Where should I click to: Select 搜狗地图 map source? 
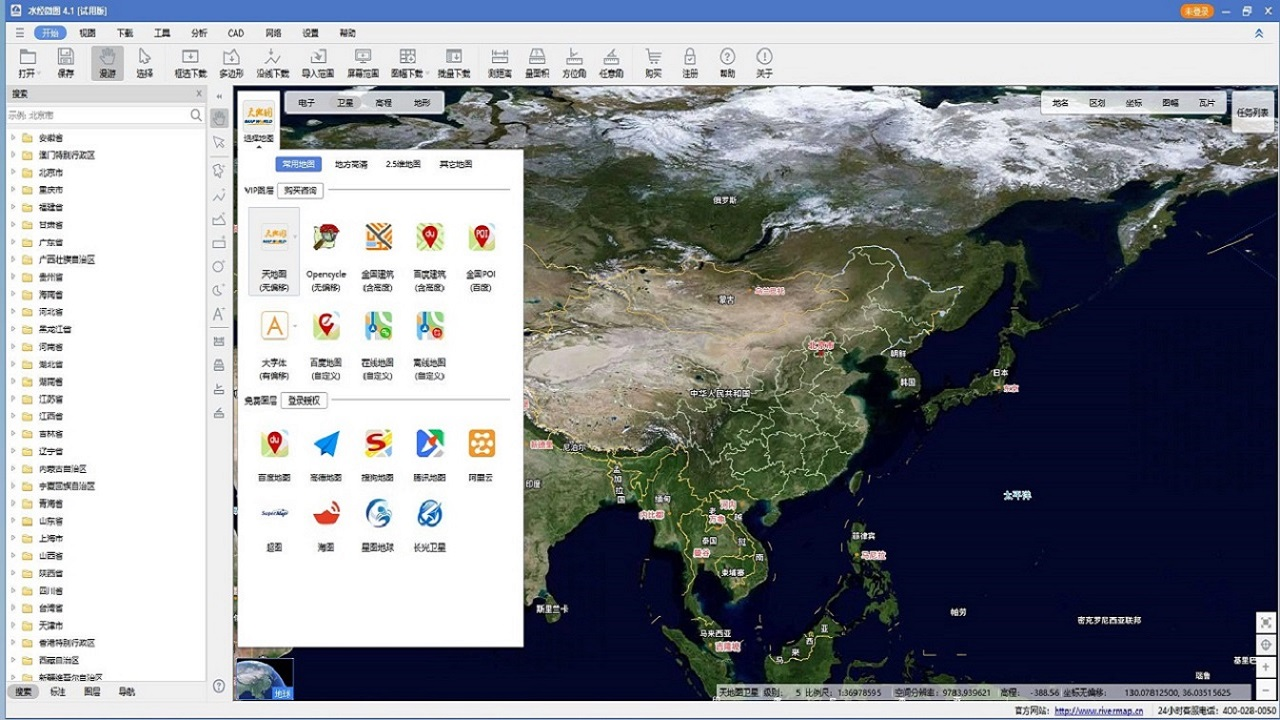coord(378,443)
